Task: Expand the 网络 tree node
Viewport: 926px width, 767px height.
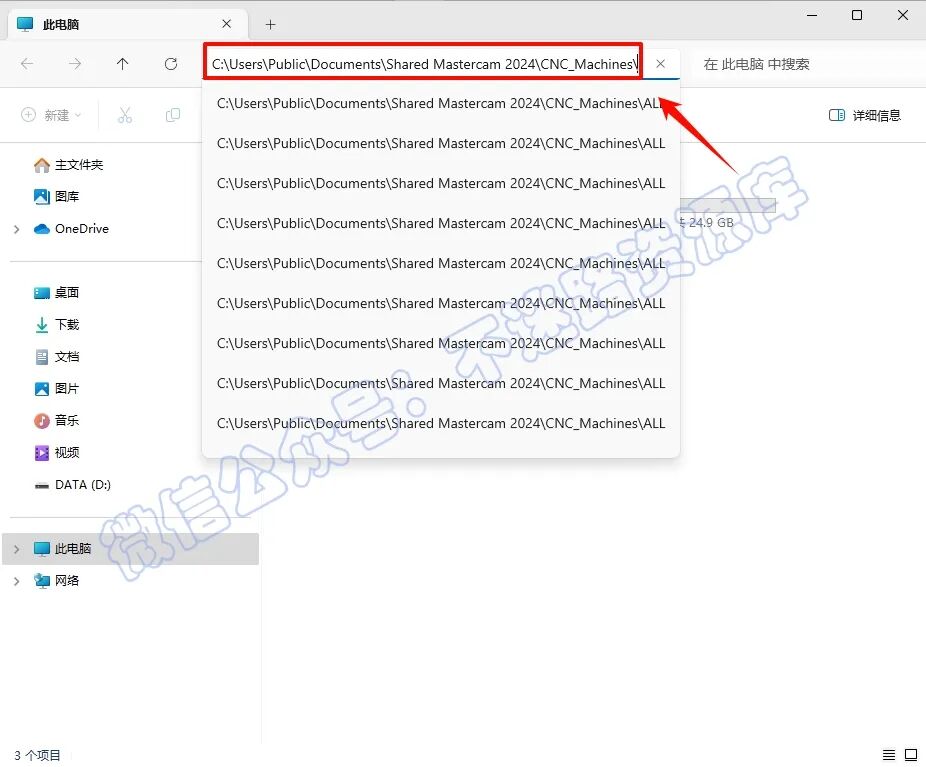Action: [17, 581]
